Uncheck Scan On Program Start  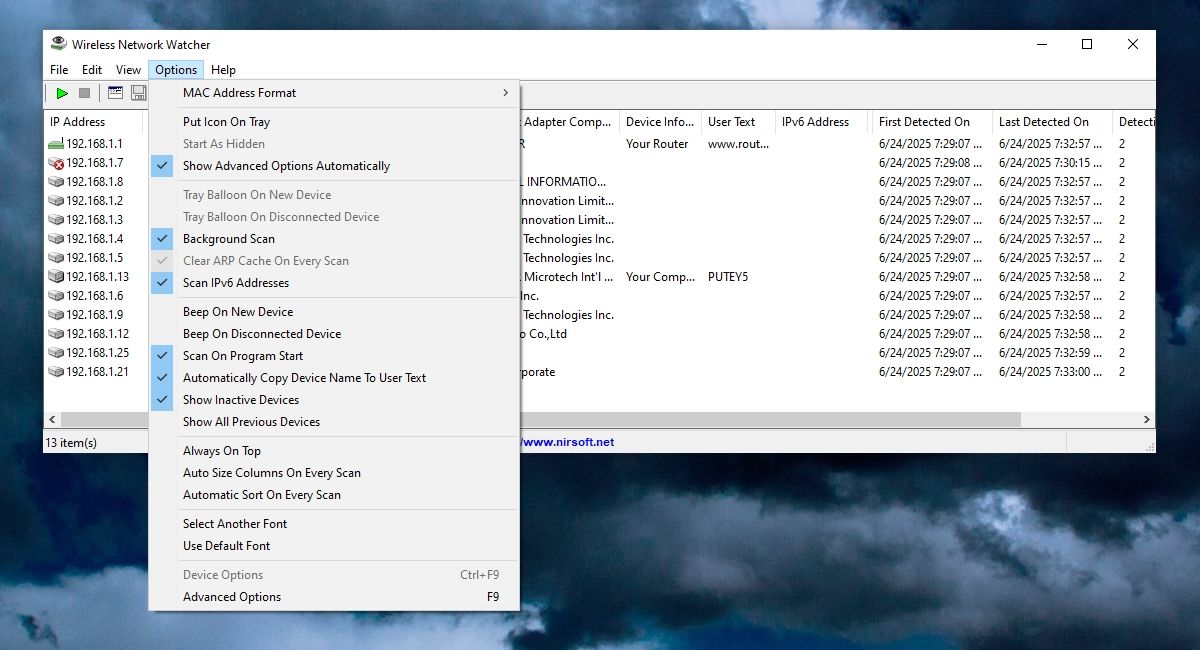click(334, 356)
